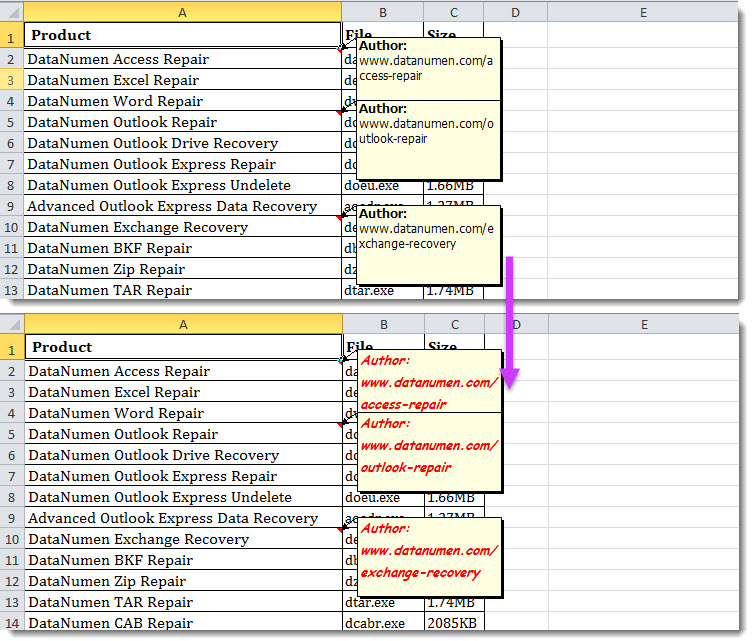Screen dimensions: 753x641
Task: Click the red italic exchange-recovery comment in the bottom spreadsheet
Action: click(429, 557)
